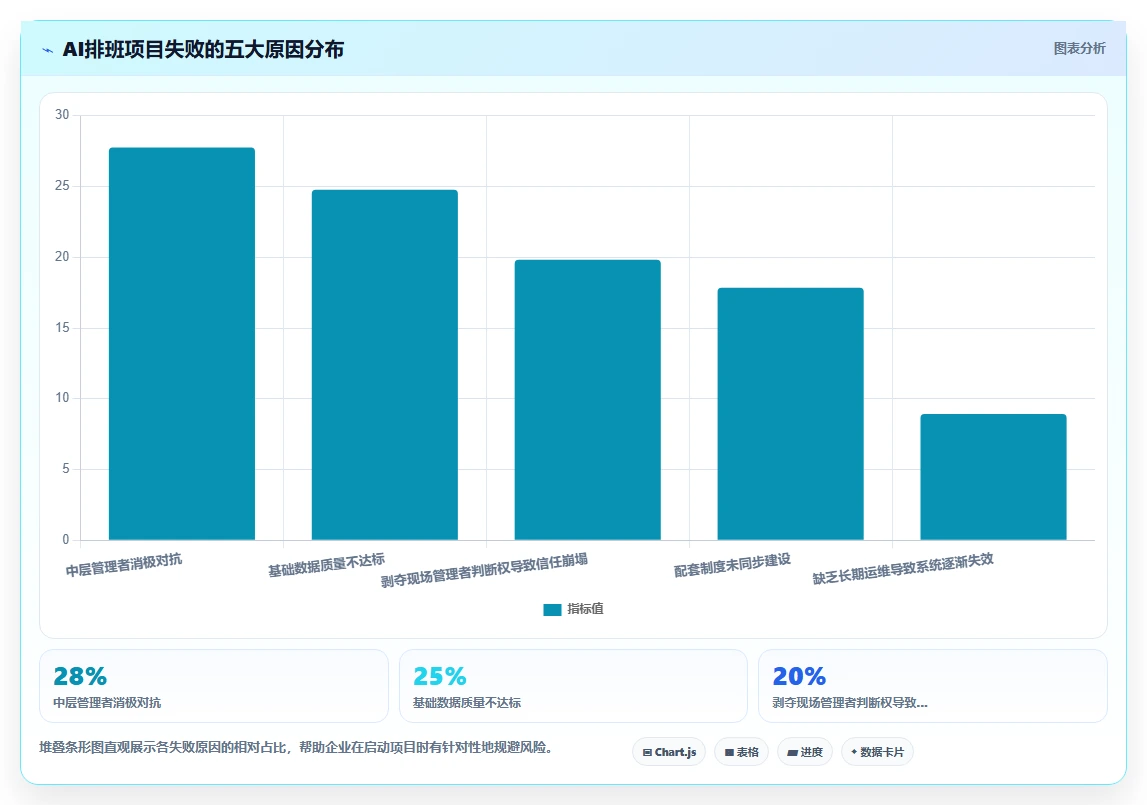1147x805 pixels.
Task: Click the y-axis value 15
Action: click(62, 328)
